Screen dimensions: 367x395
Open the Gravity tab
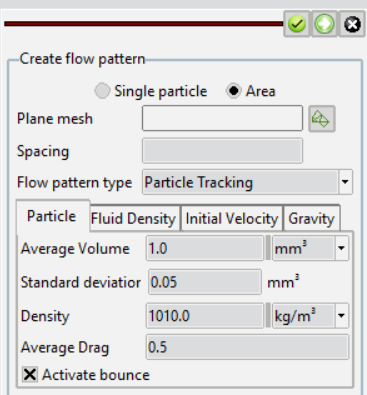click(311, 219)
